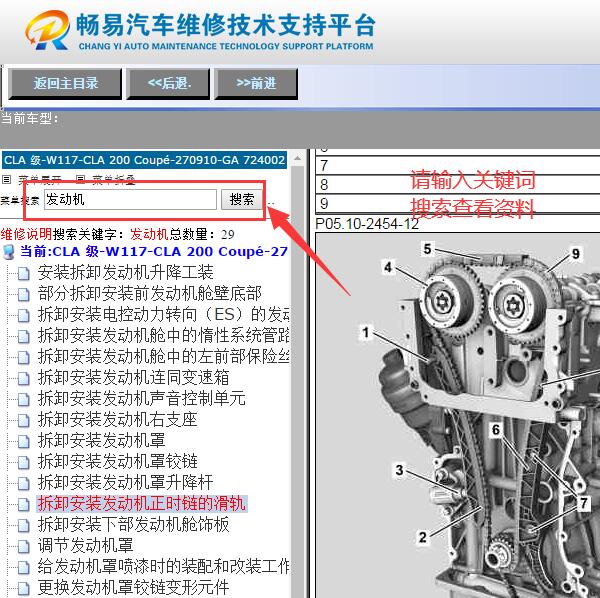Open 部分拆卸安装前发动机舱壁底部
600x598 pixels.
(150, 294)
